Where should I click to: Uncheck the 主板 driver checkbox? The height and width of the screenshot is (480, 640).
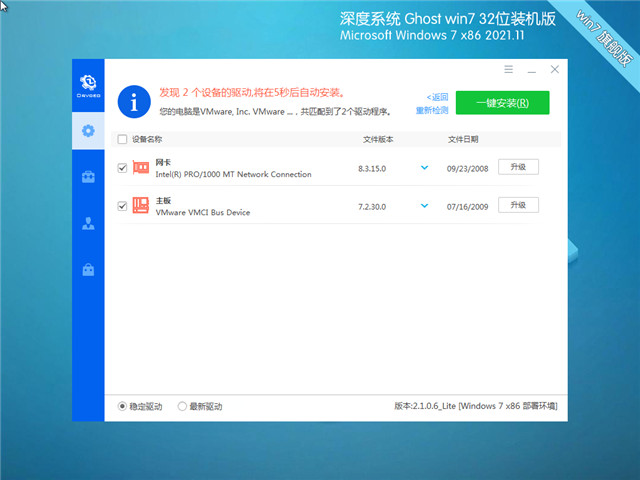pyautogui.click(x=122, y=206)
